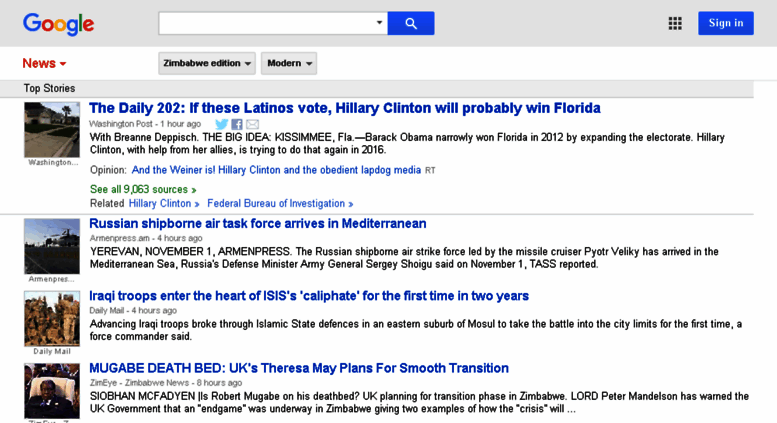The image size is (777, 423).
Task: Click 'Armenpress.am - 4 hours ago' source text
Action: click(146, 238)
